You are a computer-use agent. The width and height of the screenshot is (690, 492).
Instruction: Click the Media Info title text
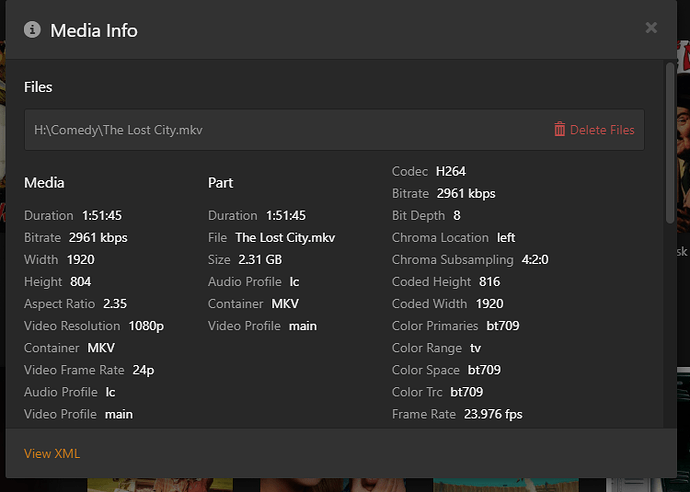(x=94, y=30)
